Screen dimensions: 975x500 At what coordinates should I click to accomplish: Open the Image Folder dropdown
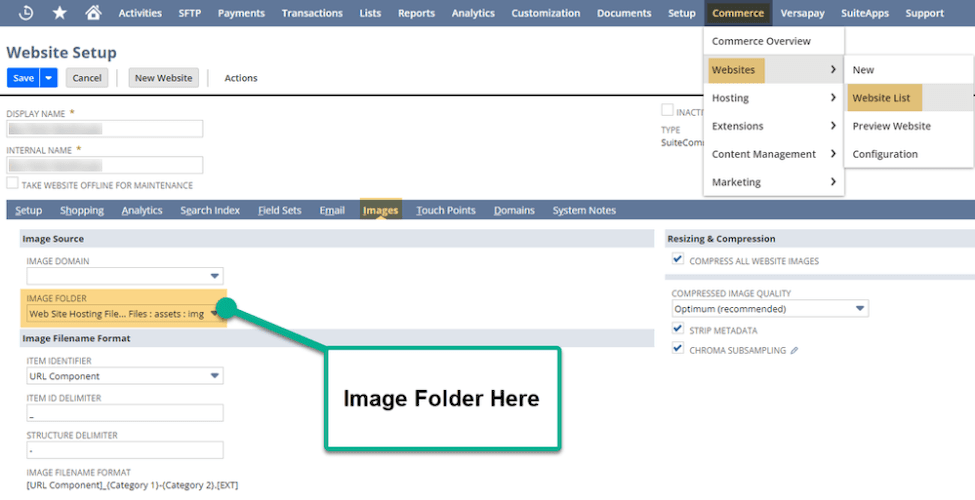(x=125, y=314)
